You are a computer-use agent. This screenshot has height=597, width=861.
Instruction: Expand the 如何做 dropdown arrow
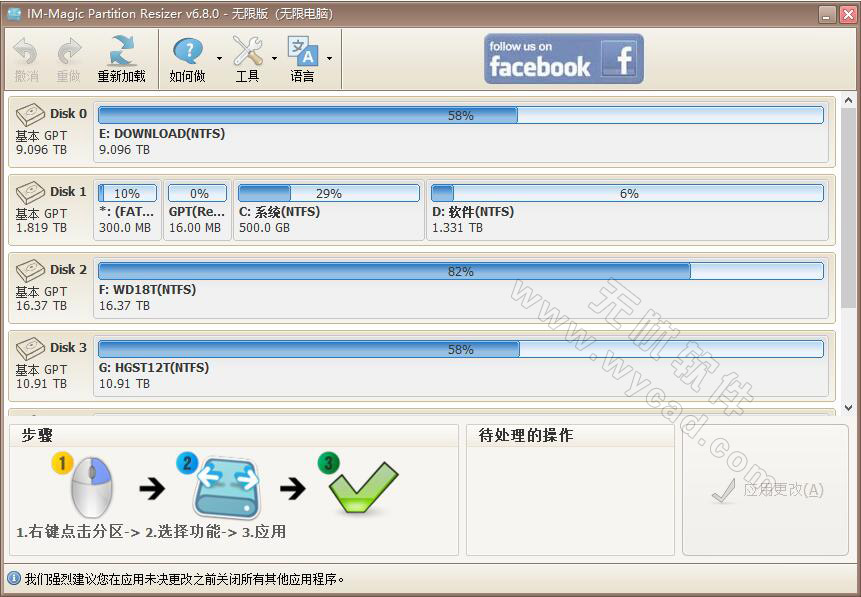coord(219,58)
